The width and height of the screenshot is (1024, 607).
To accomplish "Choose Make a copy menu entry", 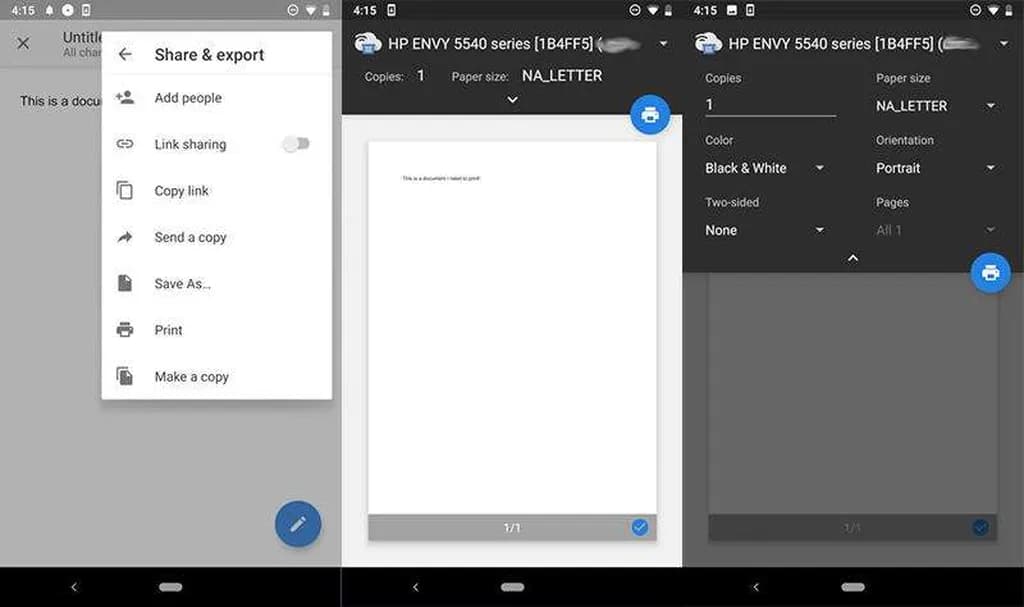I will click(191, 377).
